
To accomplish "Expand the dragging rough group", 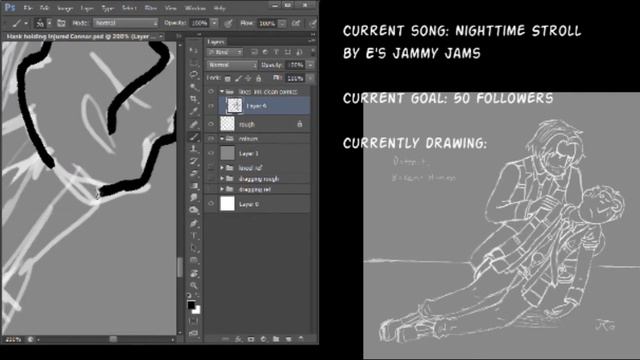I will coord(222,179).
